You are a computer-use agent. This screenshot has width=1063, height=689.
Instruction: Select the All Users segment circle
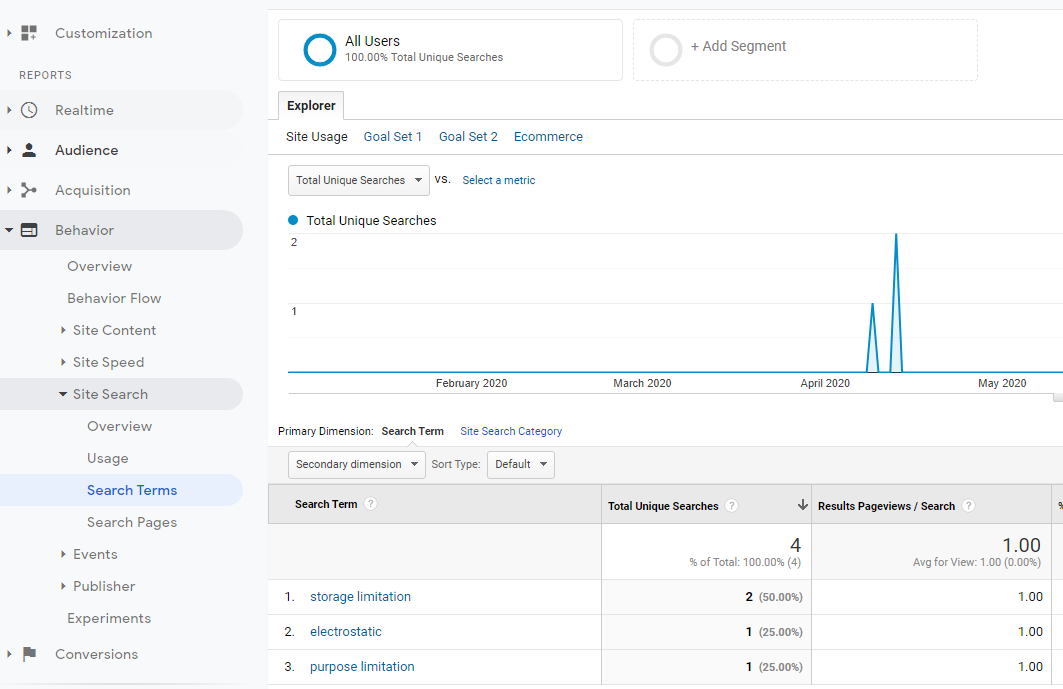click(320, 50)
